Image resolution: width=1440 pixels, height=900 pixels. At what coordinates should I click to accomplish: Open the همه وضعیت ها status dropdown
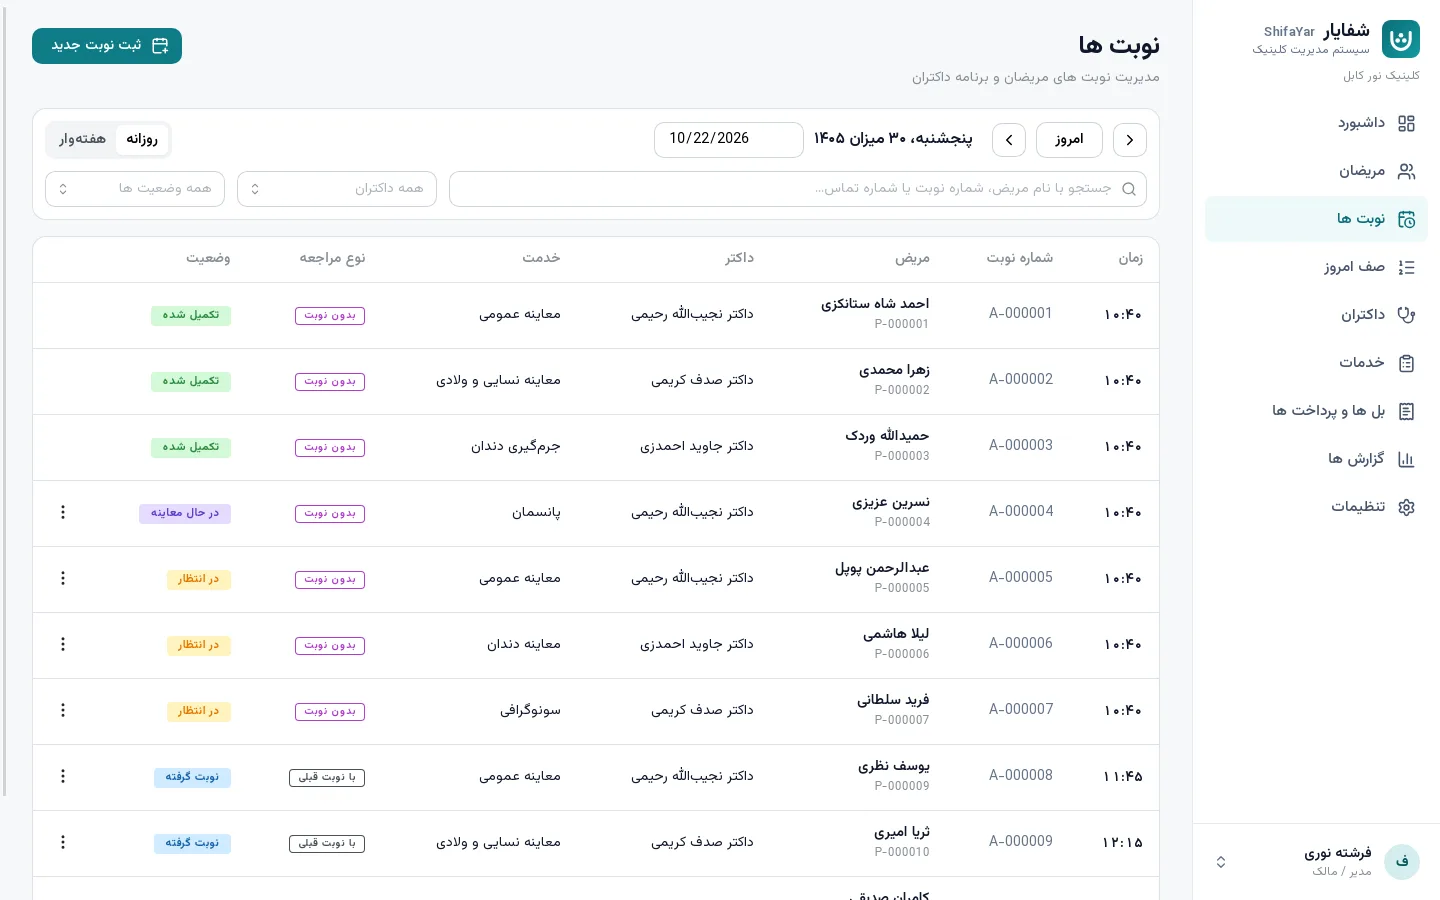pyautogui.click(x=135, y=189)
